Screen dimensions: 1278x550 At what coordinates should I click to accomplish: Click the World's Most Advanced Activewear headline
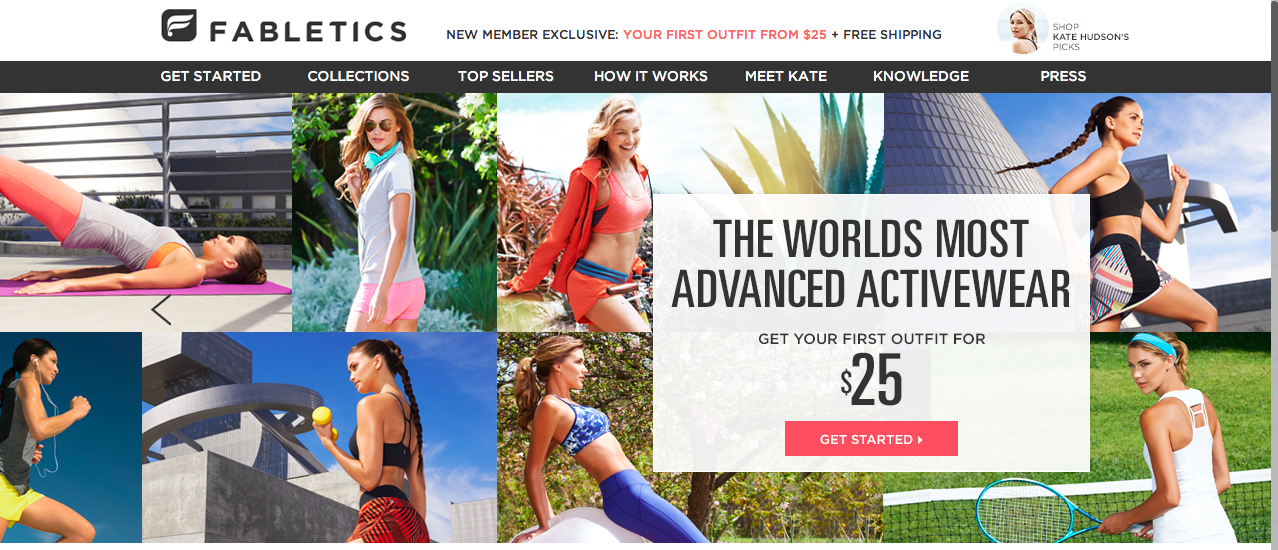pos(871,264)
